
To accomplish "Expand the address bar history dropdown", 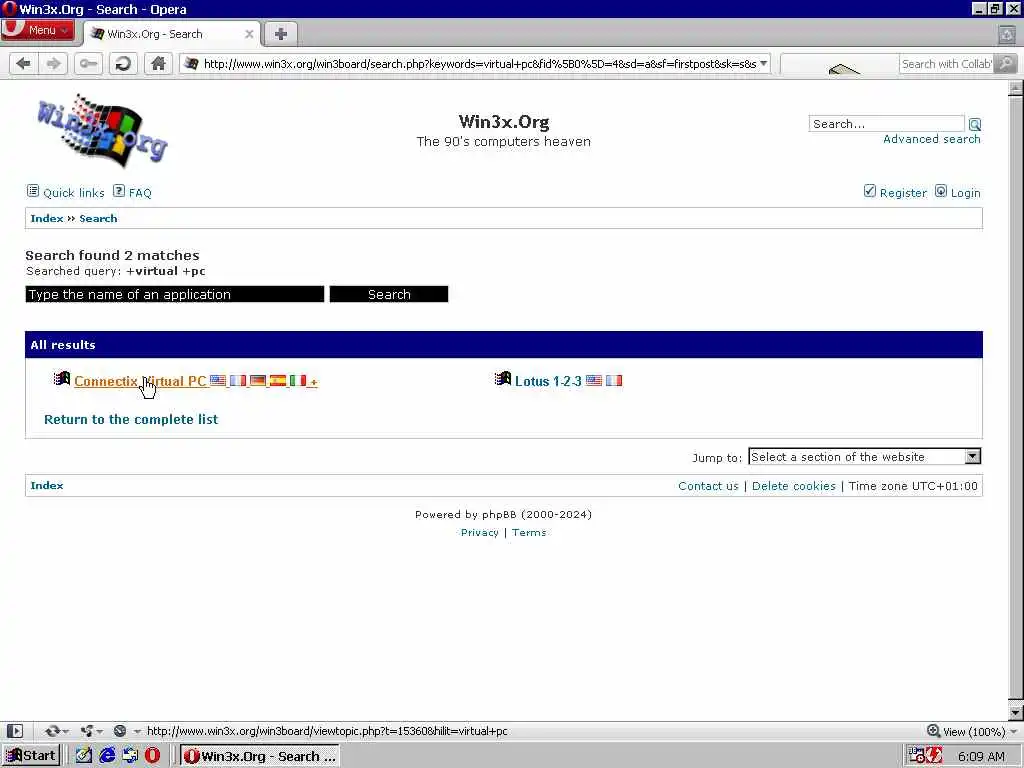I will tap(763, 63).
